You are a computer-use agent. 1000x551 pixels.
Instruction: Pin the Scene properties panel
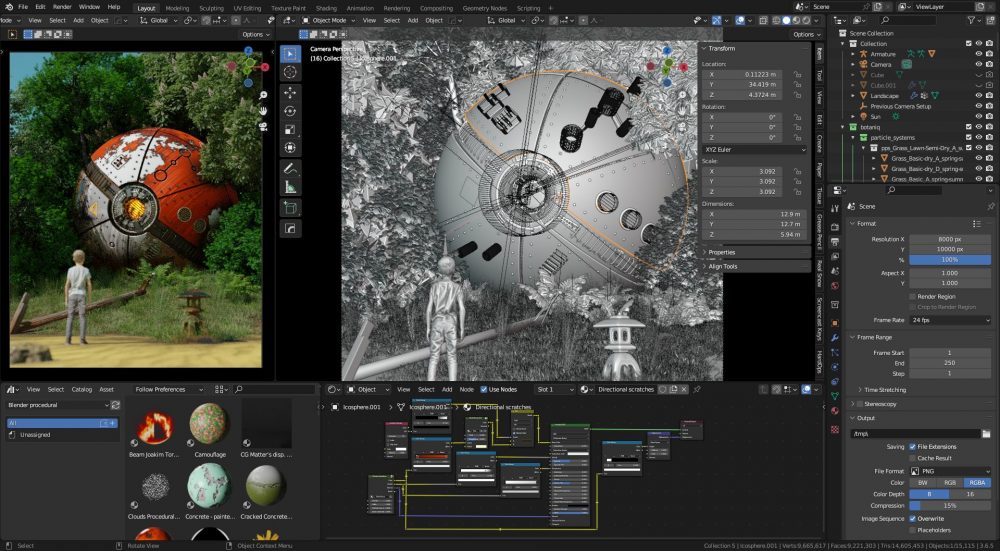coord(990,207)
